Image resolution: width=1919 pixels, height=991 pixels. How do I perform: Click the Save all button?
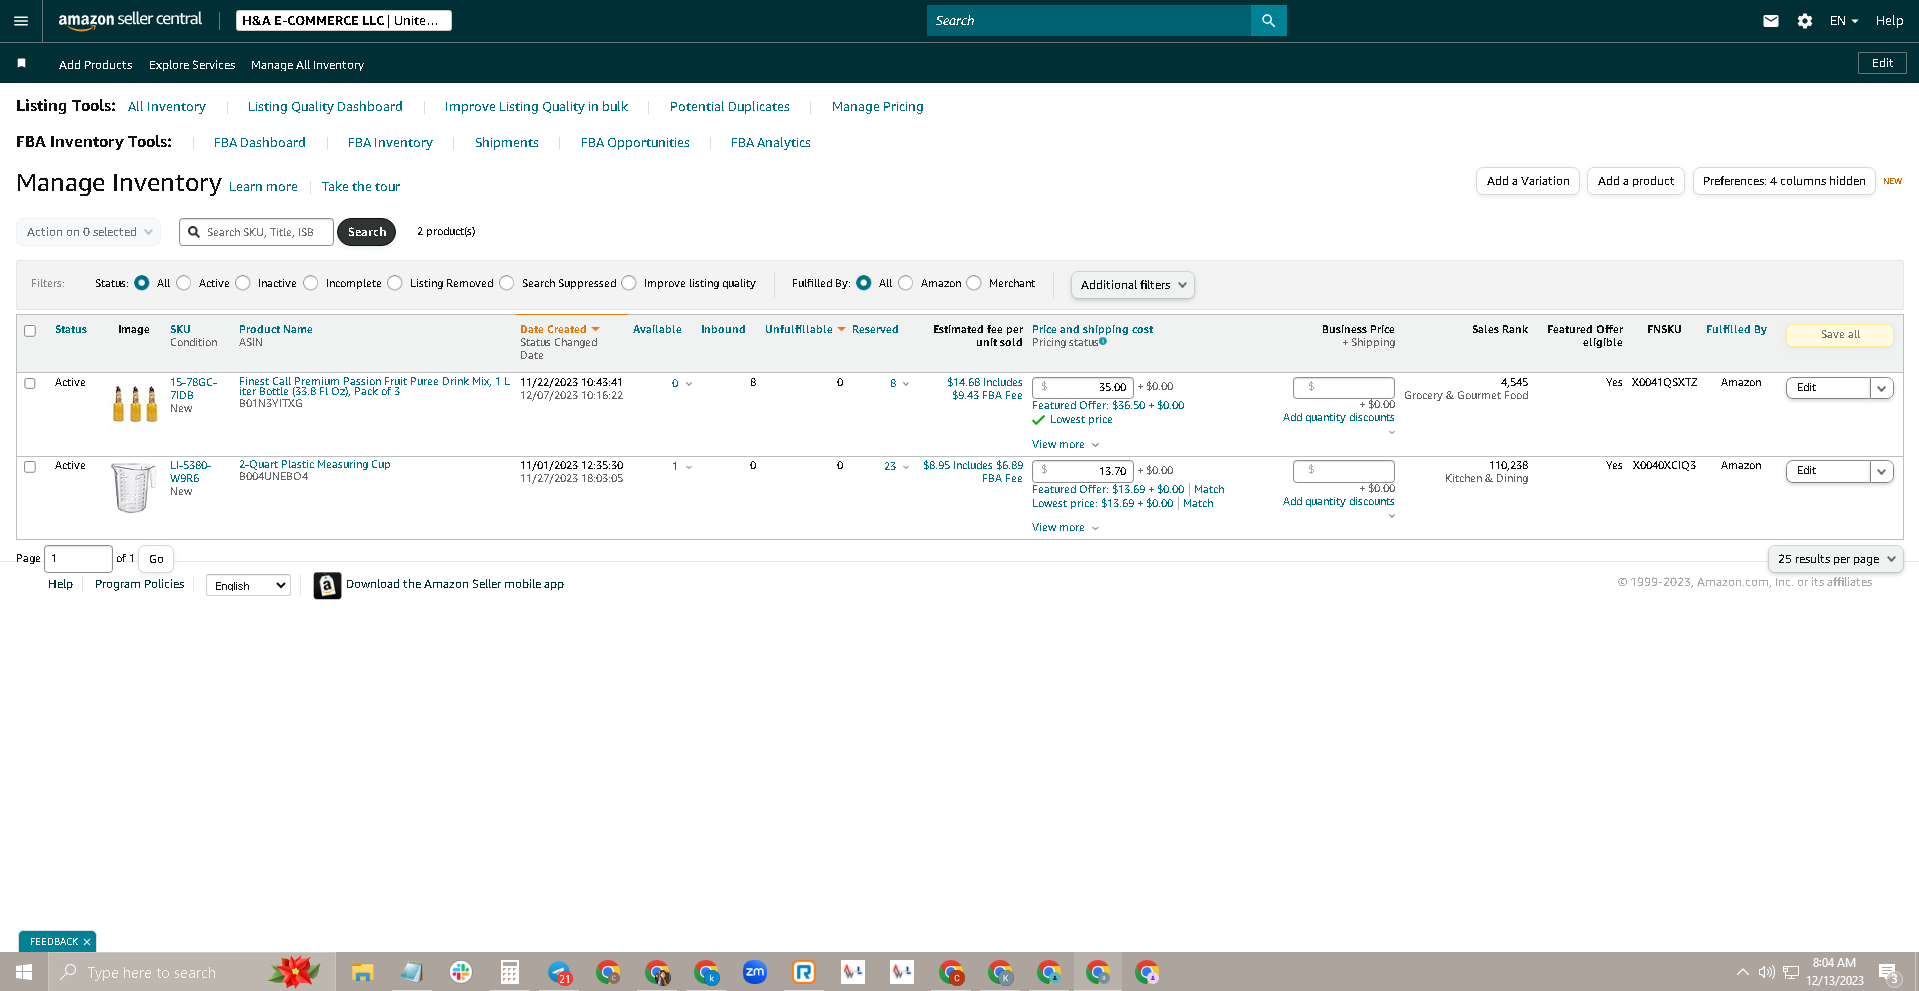pyautogui.click(x=1840, y=335)
